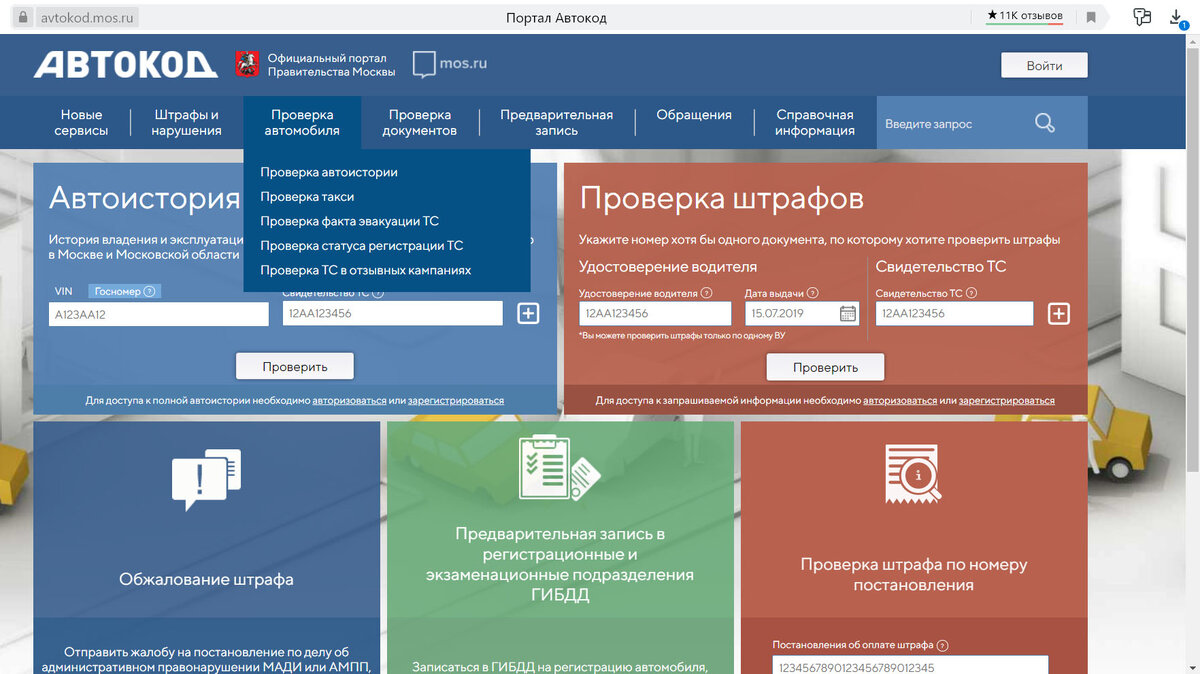The image size is (1200, 674).
Task: Click the Moscow coat of arms icon
Action: point(247,65)
